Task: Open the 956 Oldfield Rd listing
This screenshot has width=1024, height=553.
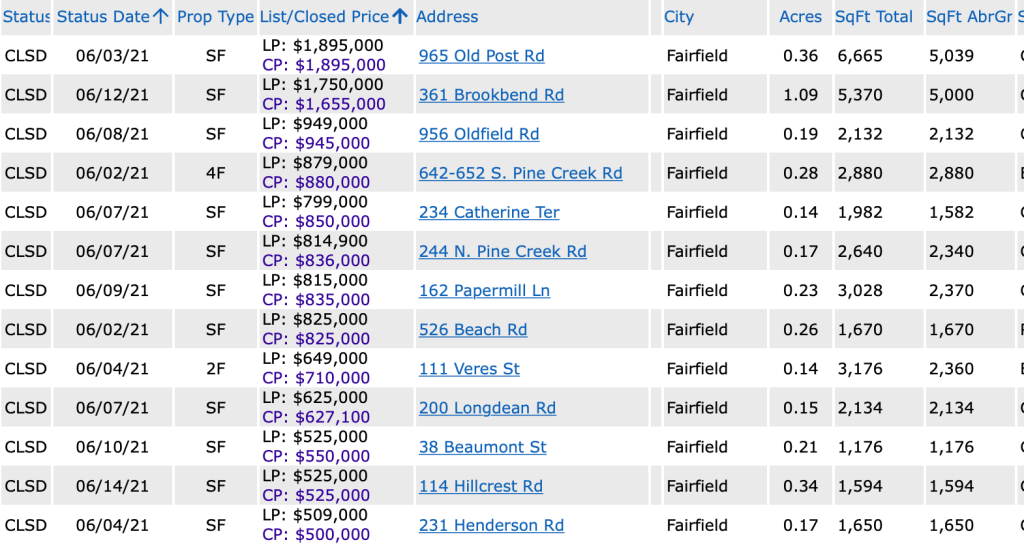Action: pyautogui.click(x=478, y=134)
